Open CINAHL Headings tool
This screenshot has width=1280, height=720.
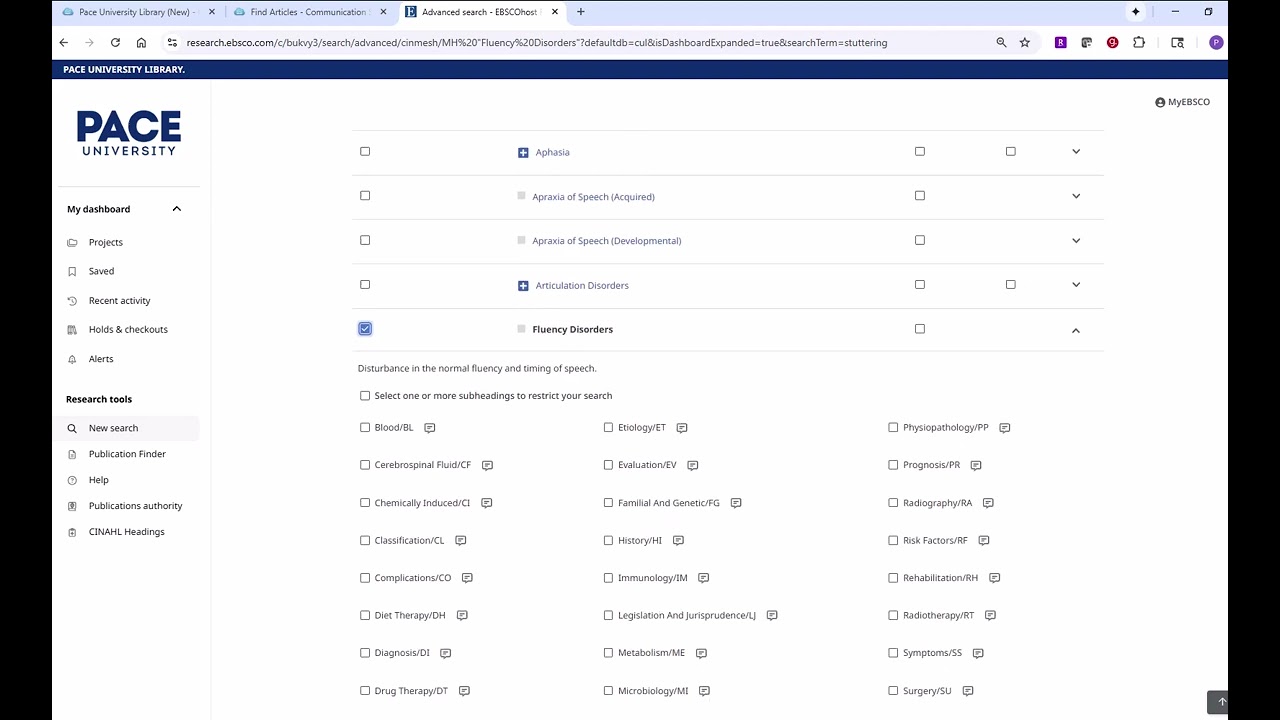(126, 532)
